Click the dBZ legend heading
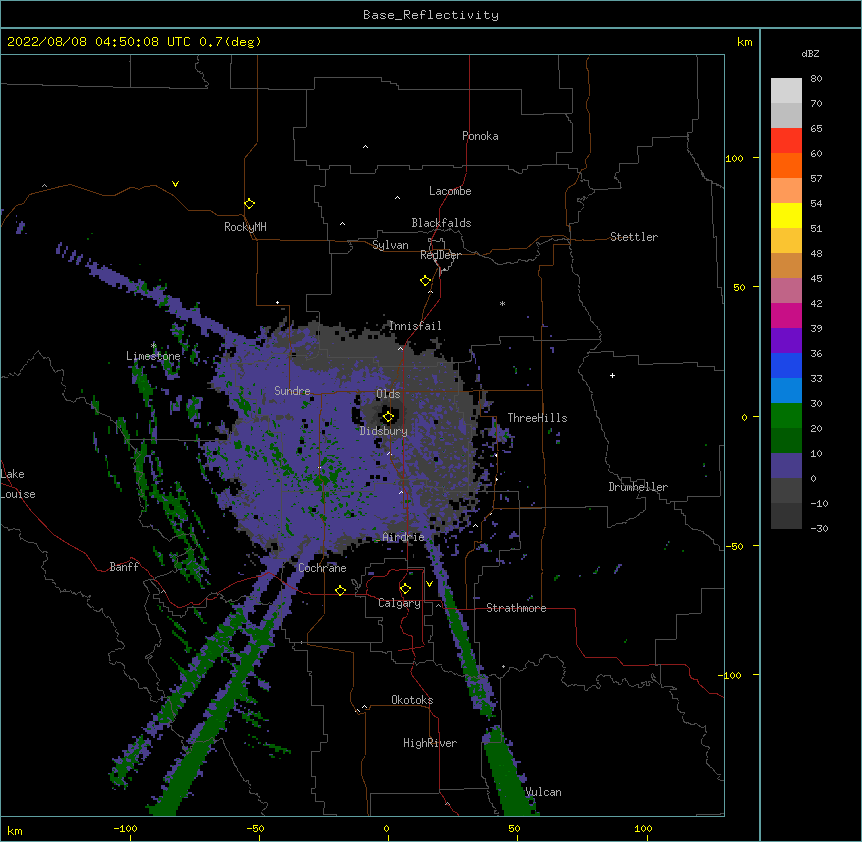 pos(810,53)
